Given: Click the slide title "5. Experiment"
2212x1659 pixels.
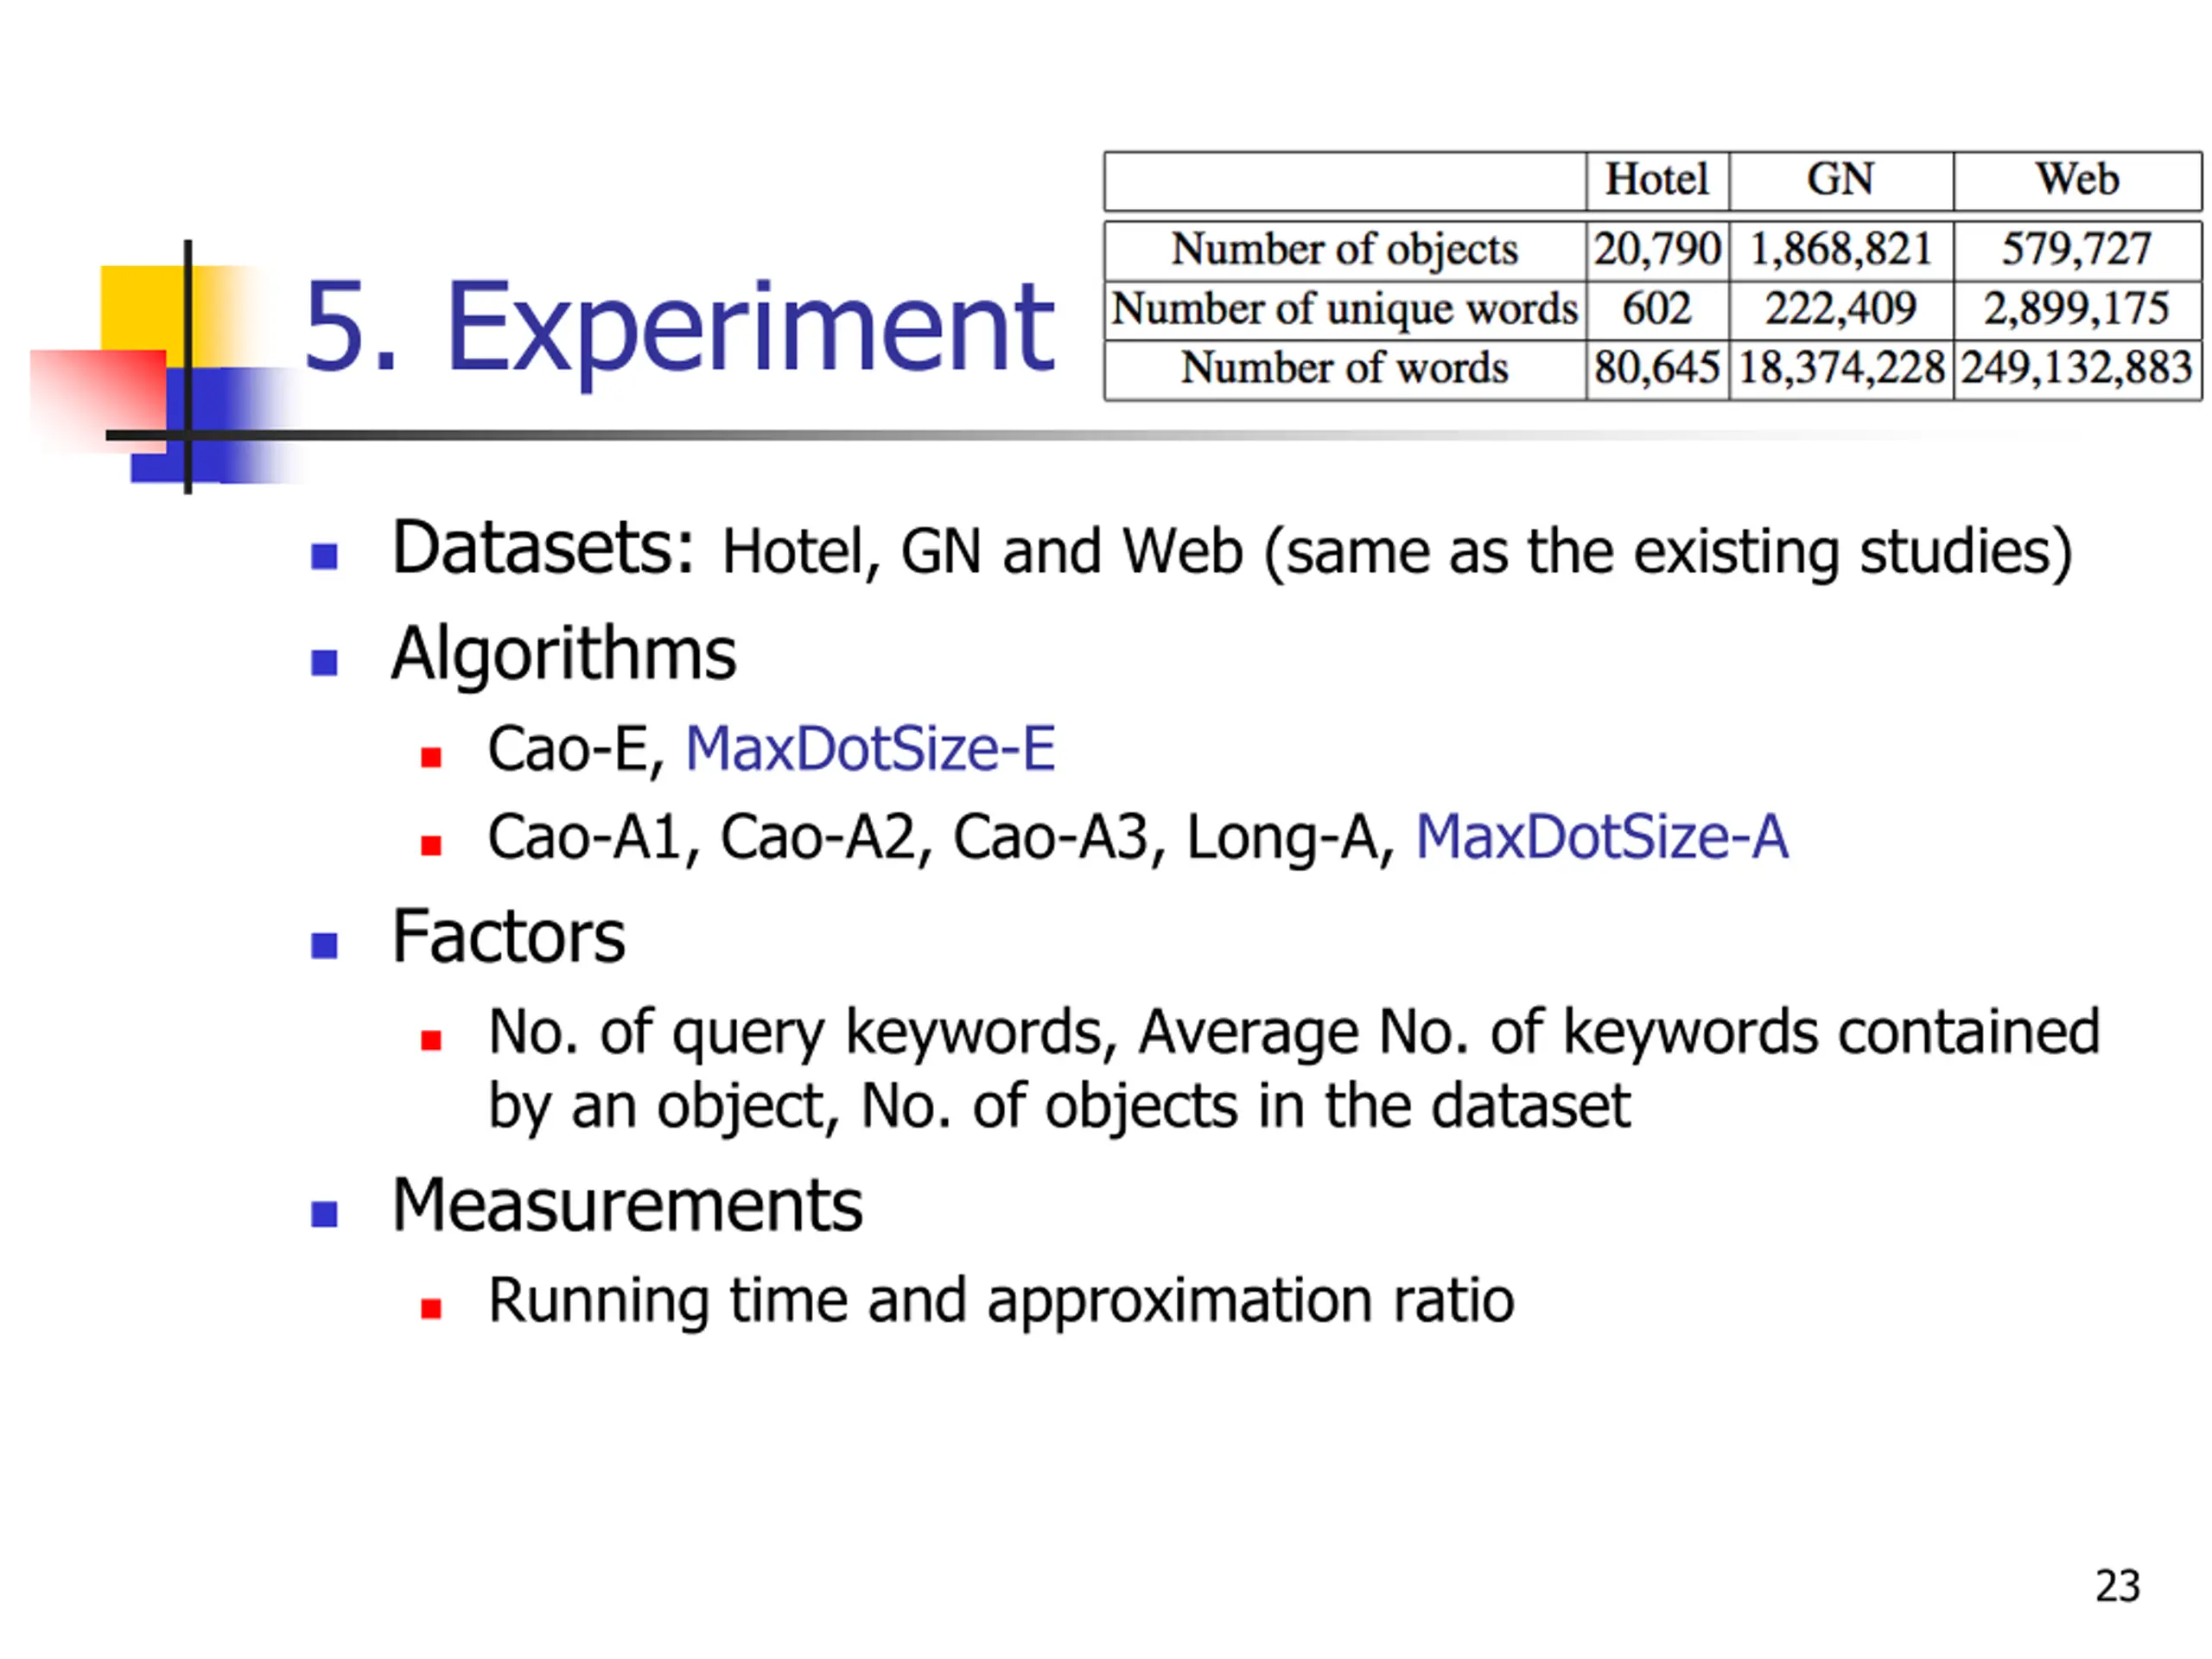Looking at the screenshot, I should tap(679, 328).
